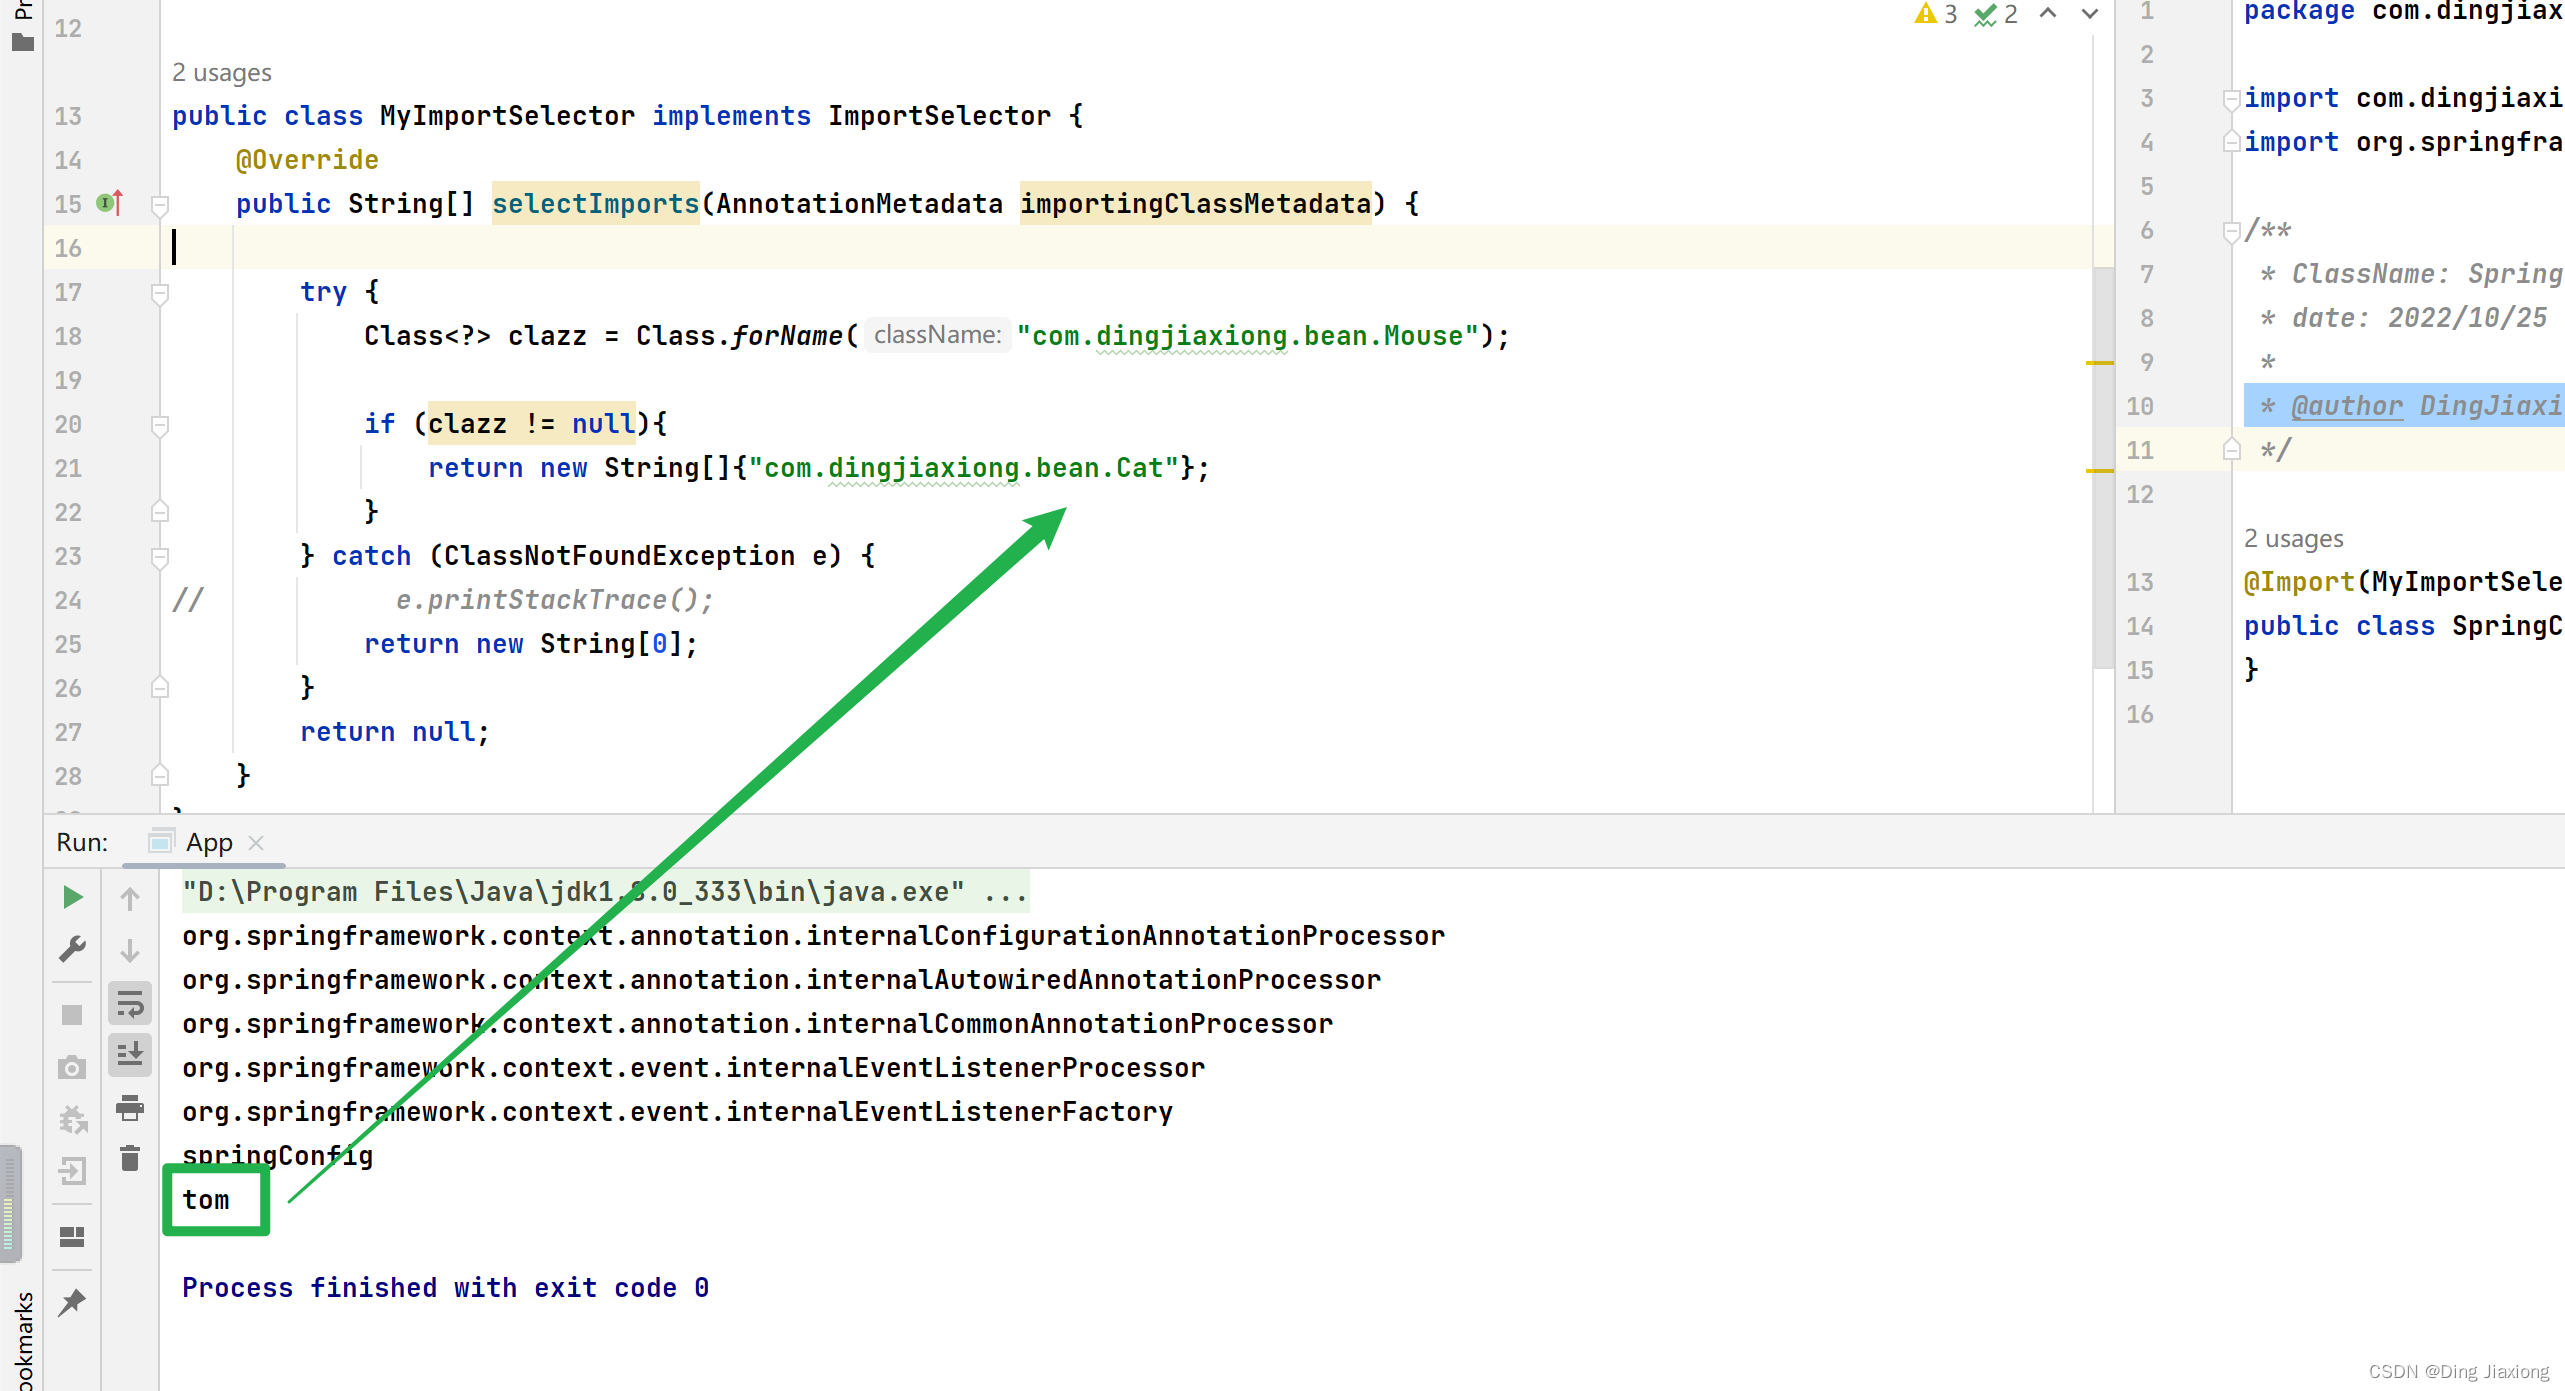Click '2 usages' hint above MyImportSelector
The image size is (2565, 1391).
point(221,72)
